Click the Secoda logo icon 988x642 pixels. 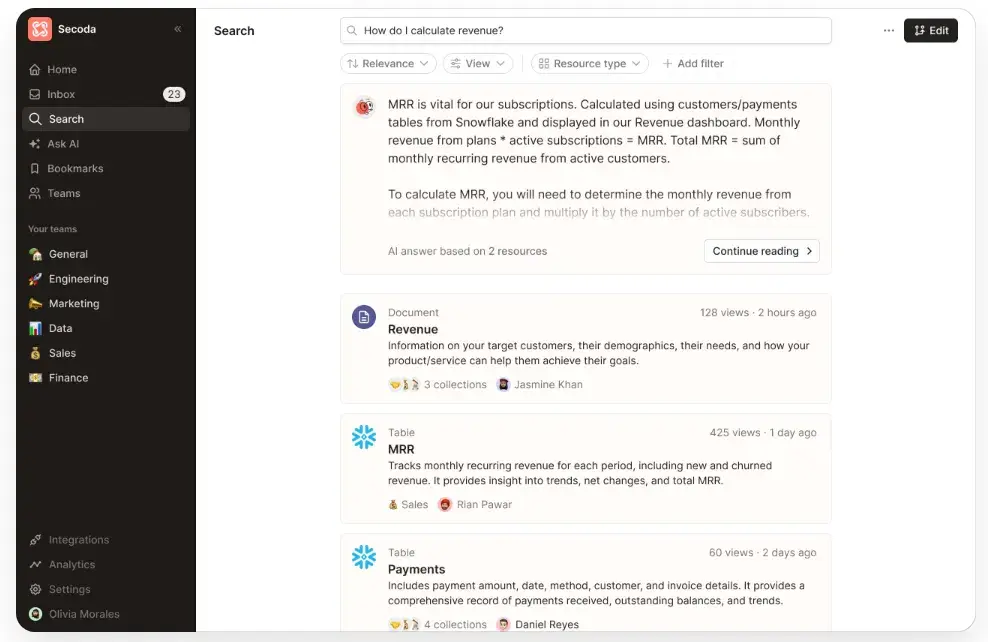40,30
